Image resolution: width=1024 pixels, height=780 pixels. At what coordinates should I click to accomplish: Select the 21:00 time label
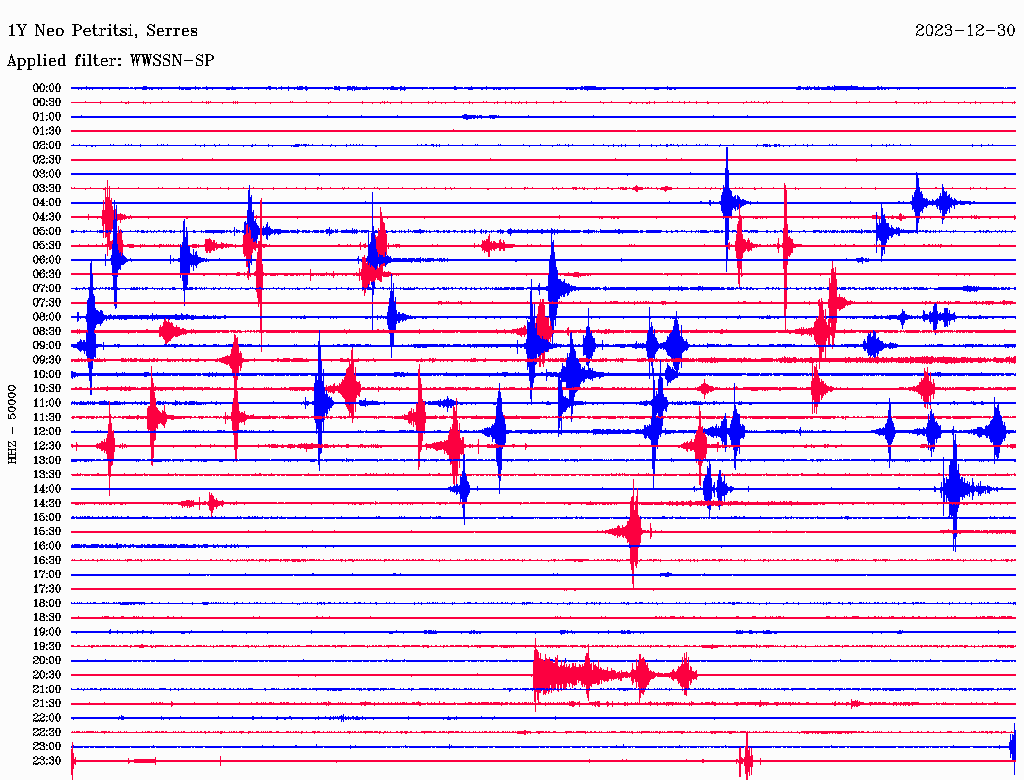click(47, 689)
